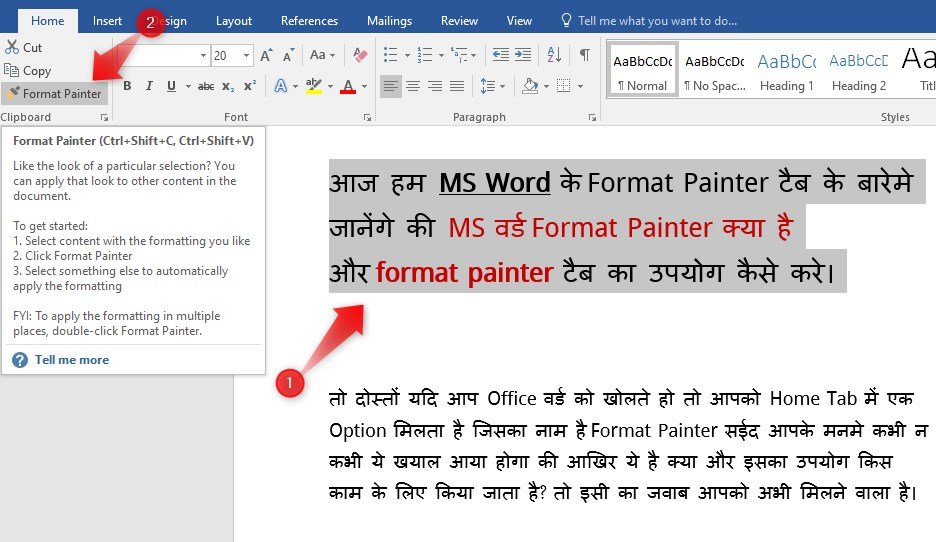Apply bullet list
The image size is (936, 542).
(390, 55)
